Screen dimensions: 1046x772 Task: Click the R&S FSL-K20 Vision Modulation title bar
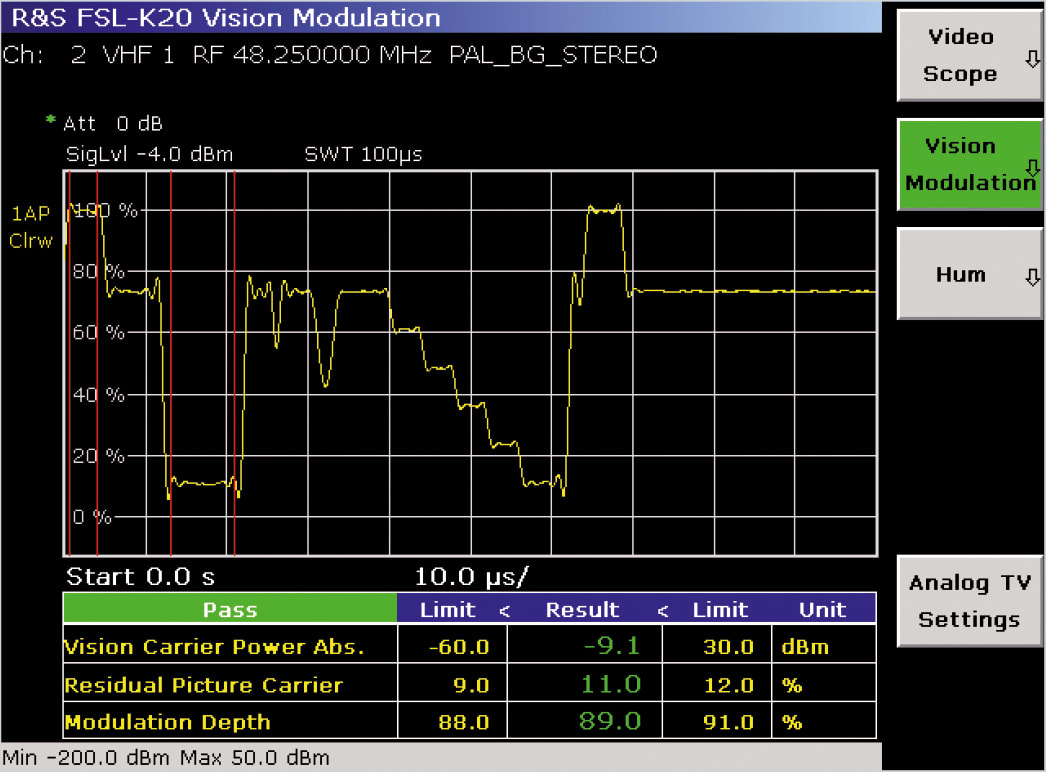(x=441, y=17)
